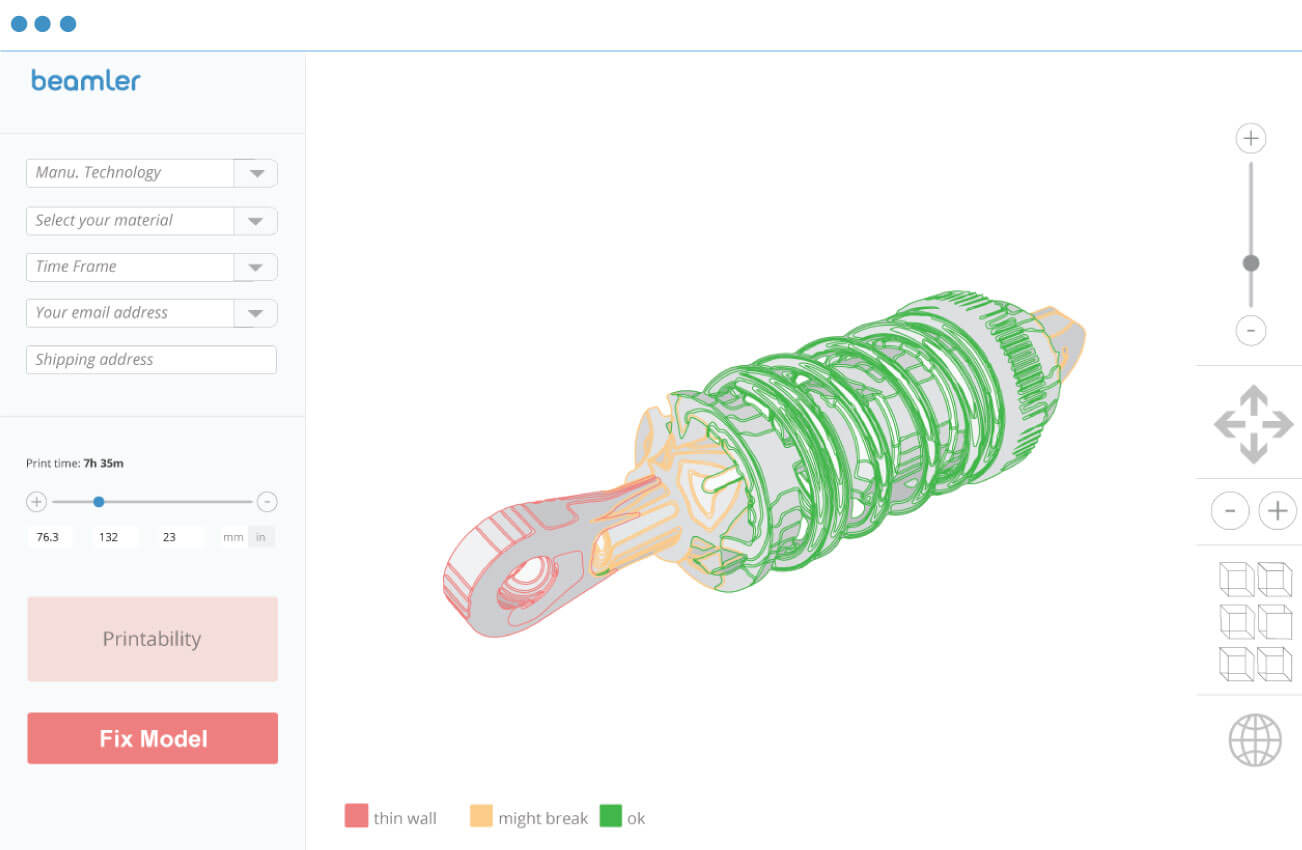Select the second-row left cube view
The width and height of the screenshot is (1302, 850).
1237,622
